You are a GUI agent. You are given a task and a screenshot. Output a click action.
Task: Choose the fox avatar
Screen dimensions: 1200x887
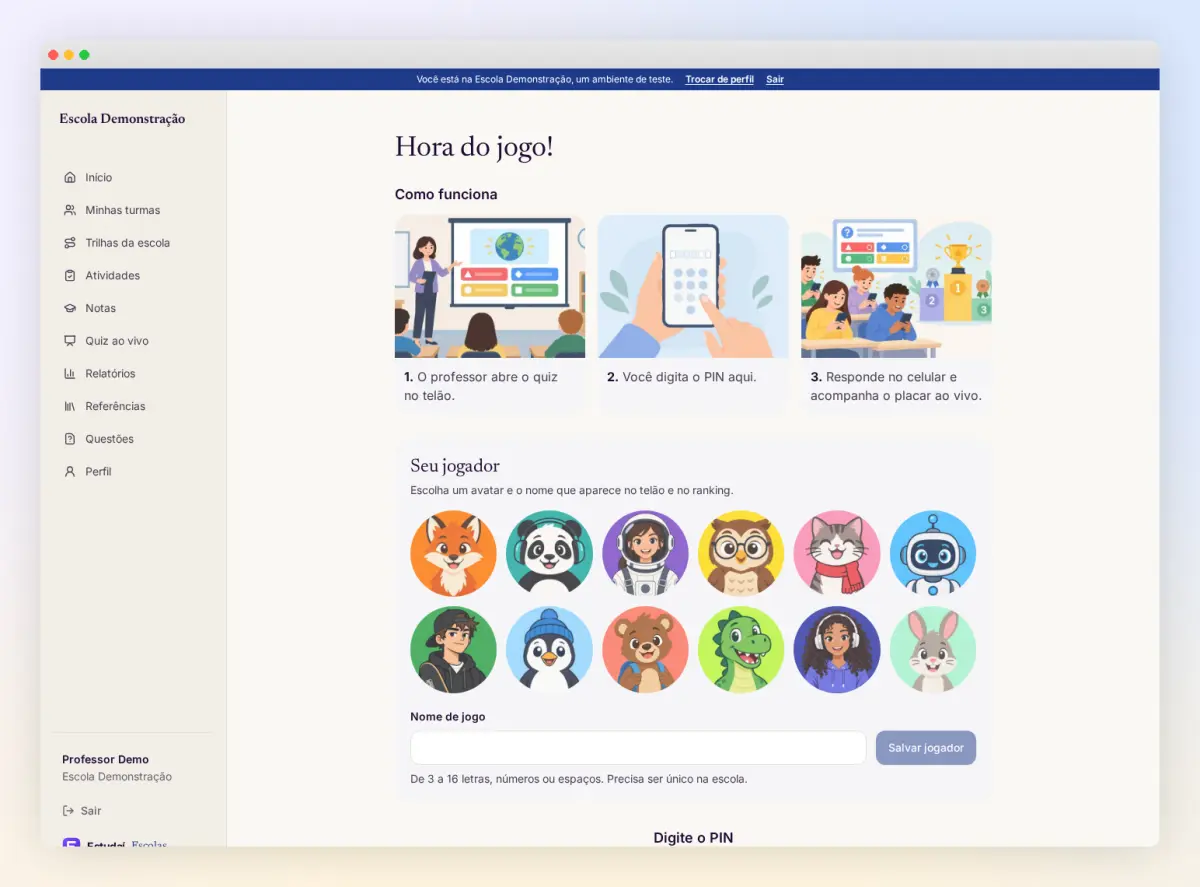tap(453, 554)
